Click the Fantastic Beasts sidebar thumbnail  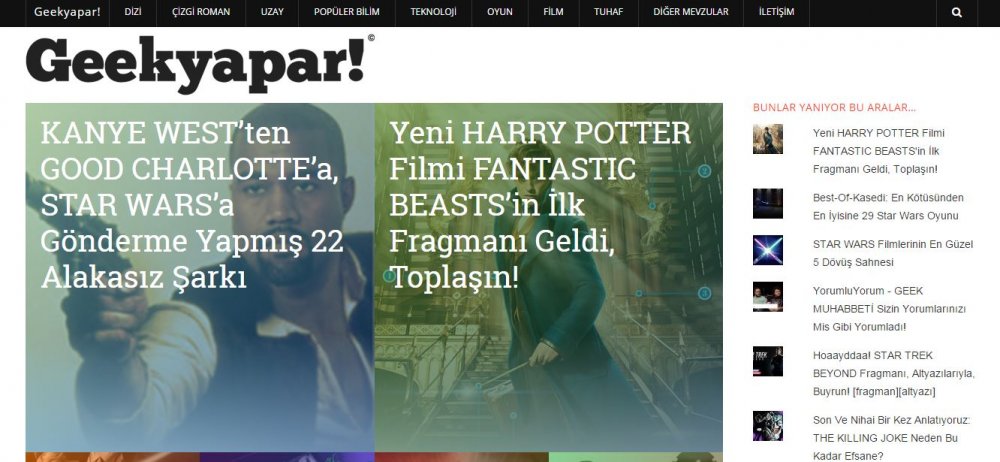tap(768, 139)
